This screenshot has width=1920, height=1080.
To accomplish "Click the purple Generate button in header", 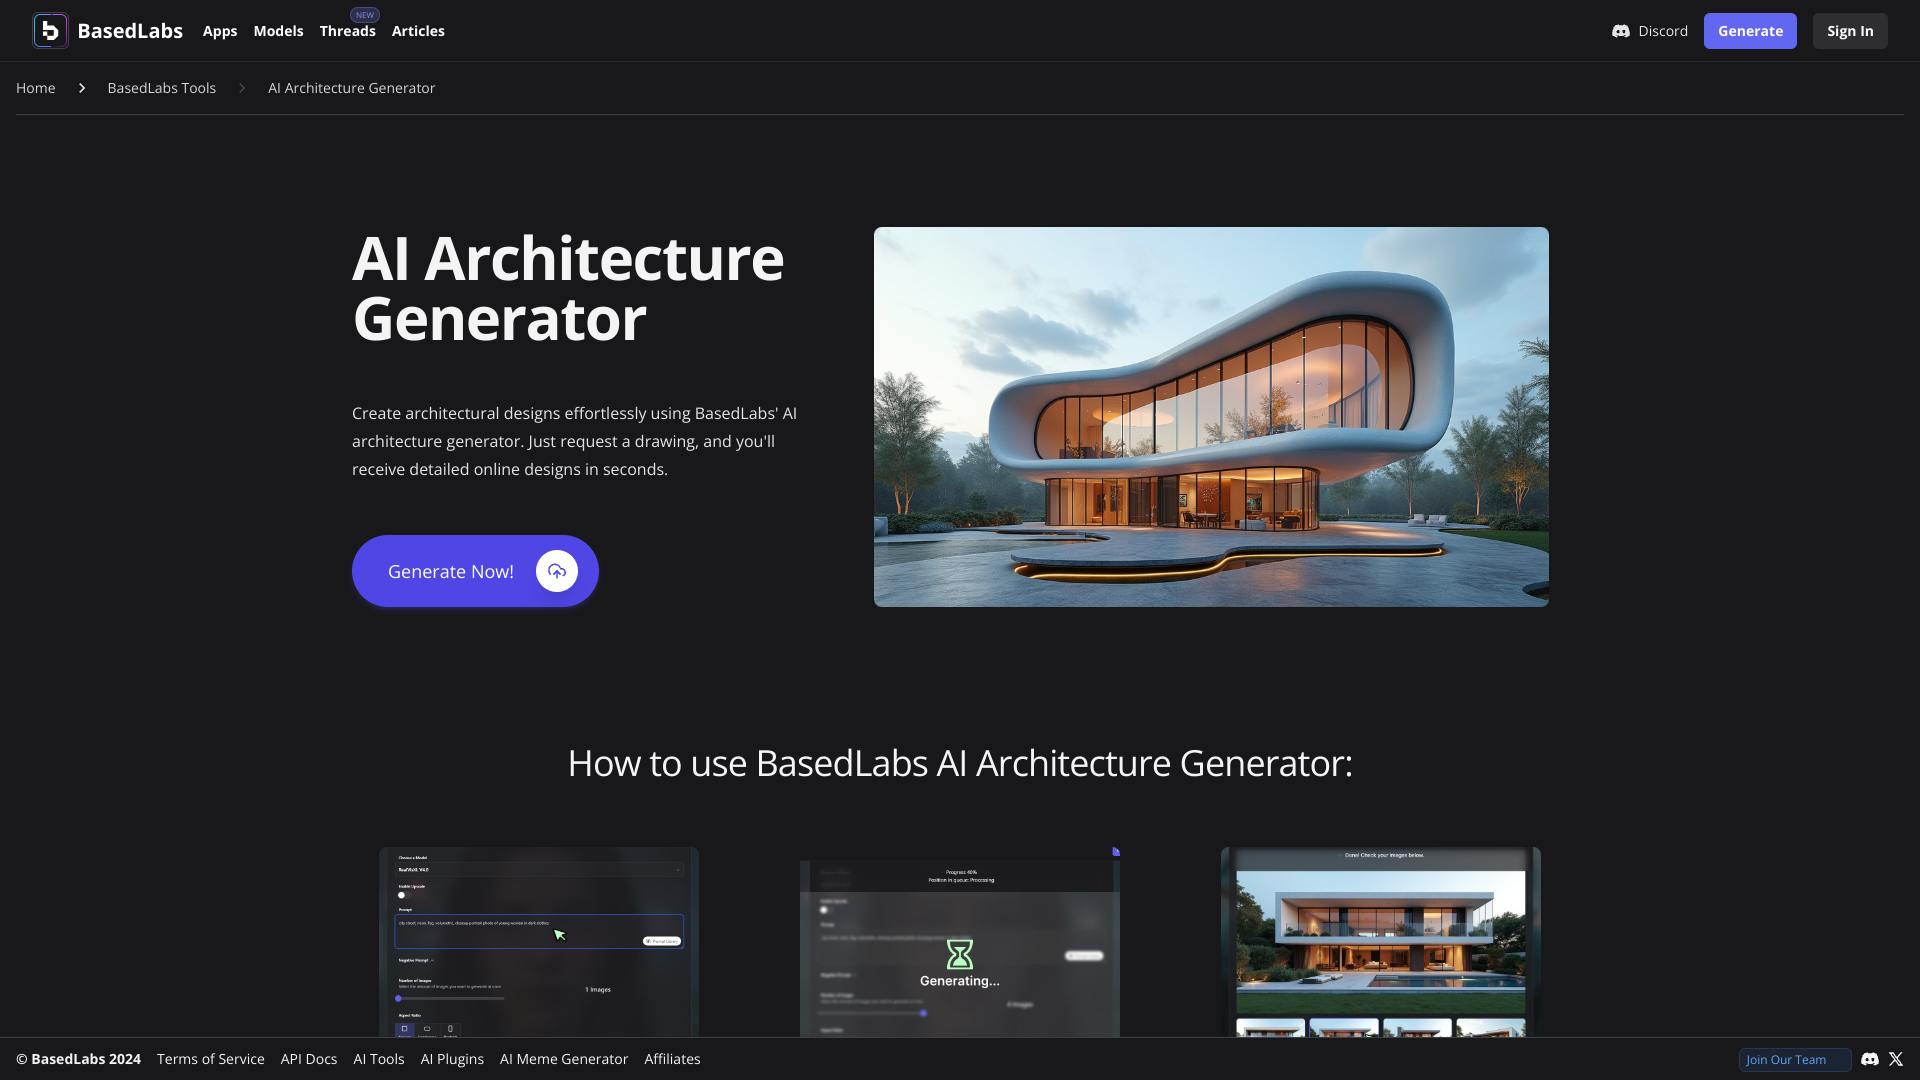I will [1750, 31].
